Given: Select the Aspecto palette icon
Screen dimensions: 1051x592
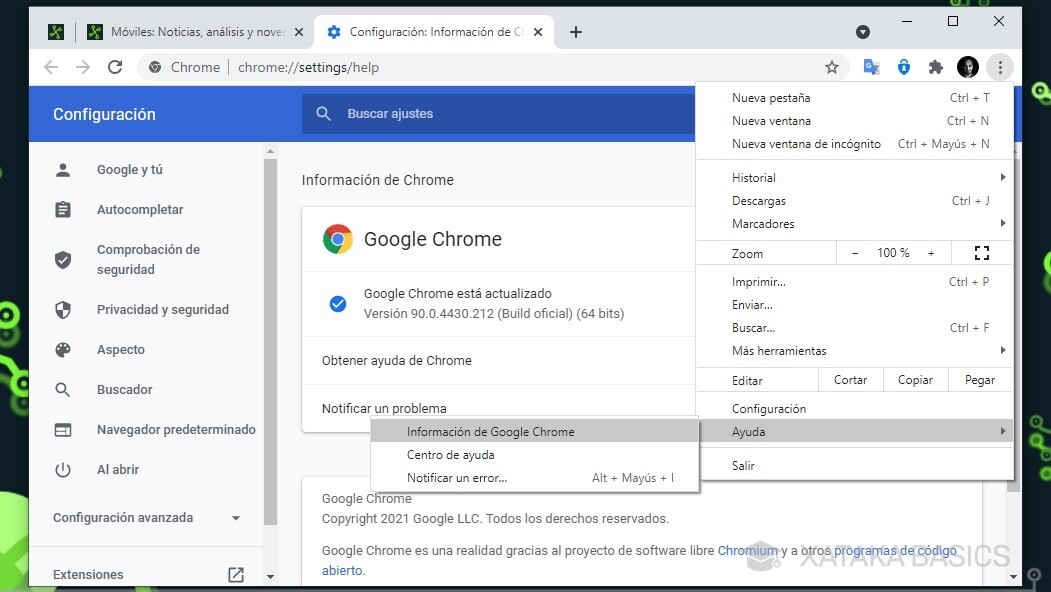Looking at the screenshot, I should click(62, 349).
